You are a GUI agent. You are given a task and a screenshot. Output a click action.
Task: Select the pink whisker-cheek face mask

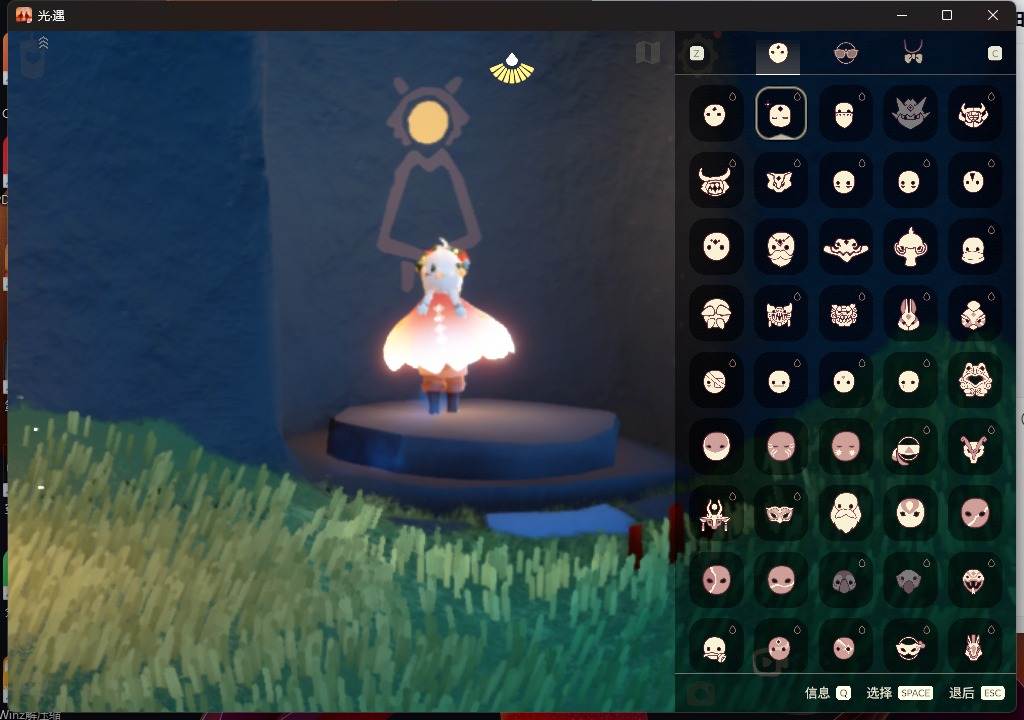(780, 448)
